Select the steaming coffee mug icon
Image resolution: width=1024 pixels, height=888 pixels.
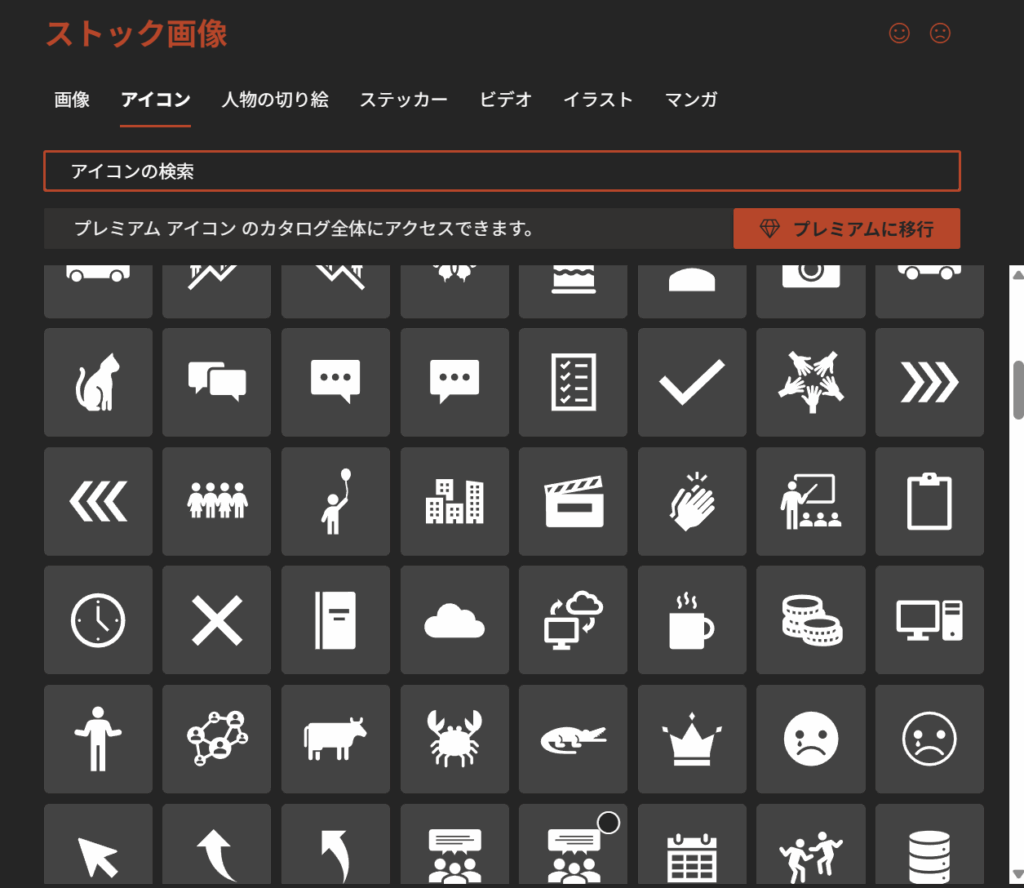tap(692, 620)
